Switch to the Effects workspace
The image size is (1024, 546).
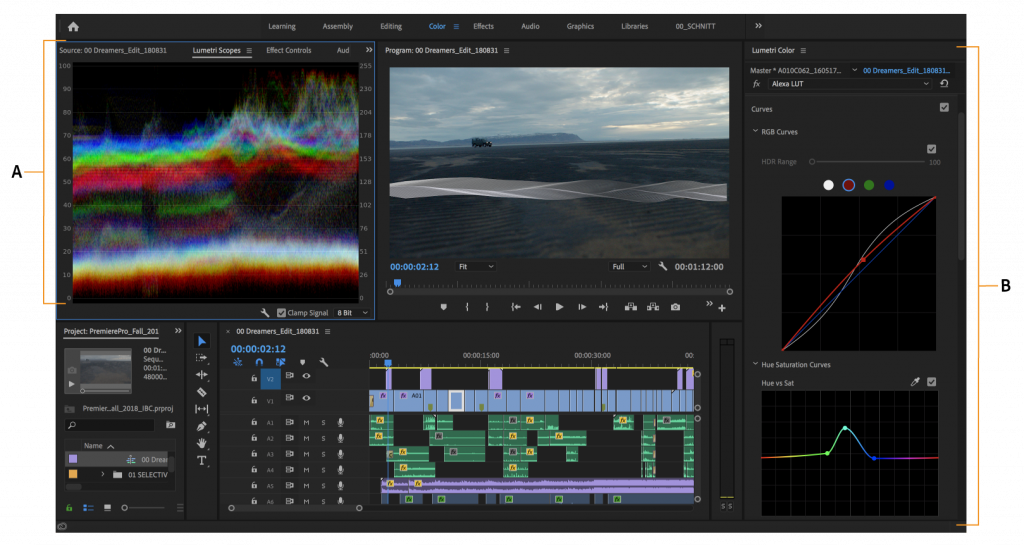tap(483, 26)
